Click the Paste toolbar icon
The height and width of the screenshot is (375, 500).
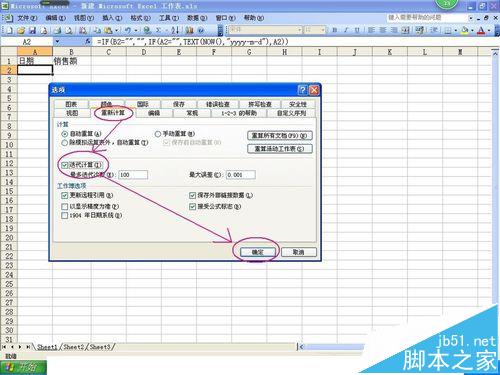[108, 30]
